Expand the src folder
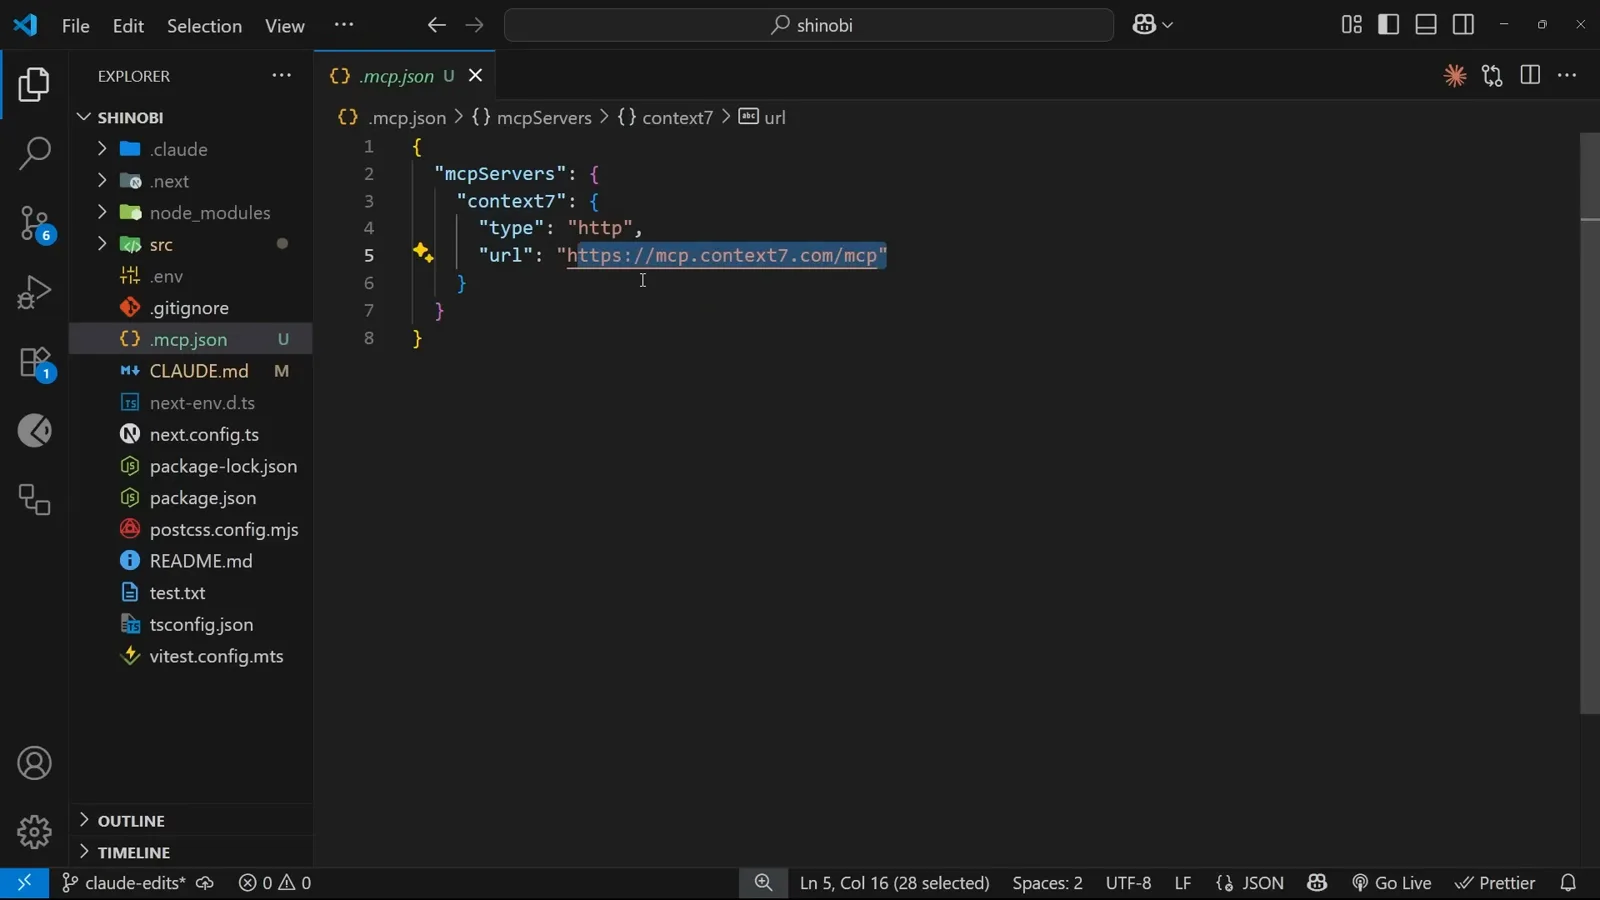The width and height of the screenshot is (1600, 900). [x=190, y=245]
